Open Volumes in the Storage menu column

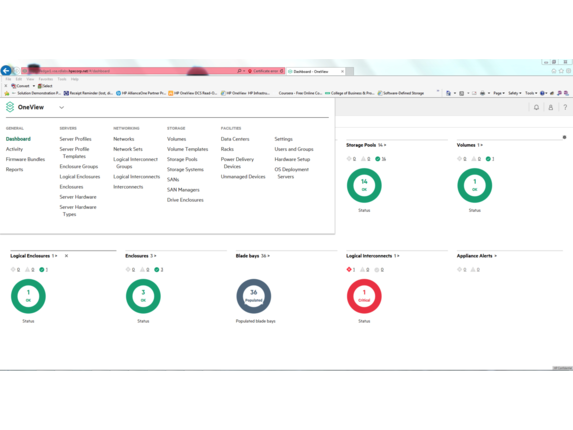tap(177, 139)
